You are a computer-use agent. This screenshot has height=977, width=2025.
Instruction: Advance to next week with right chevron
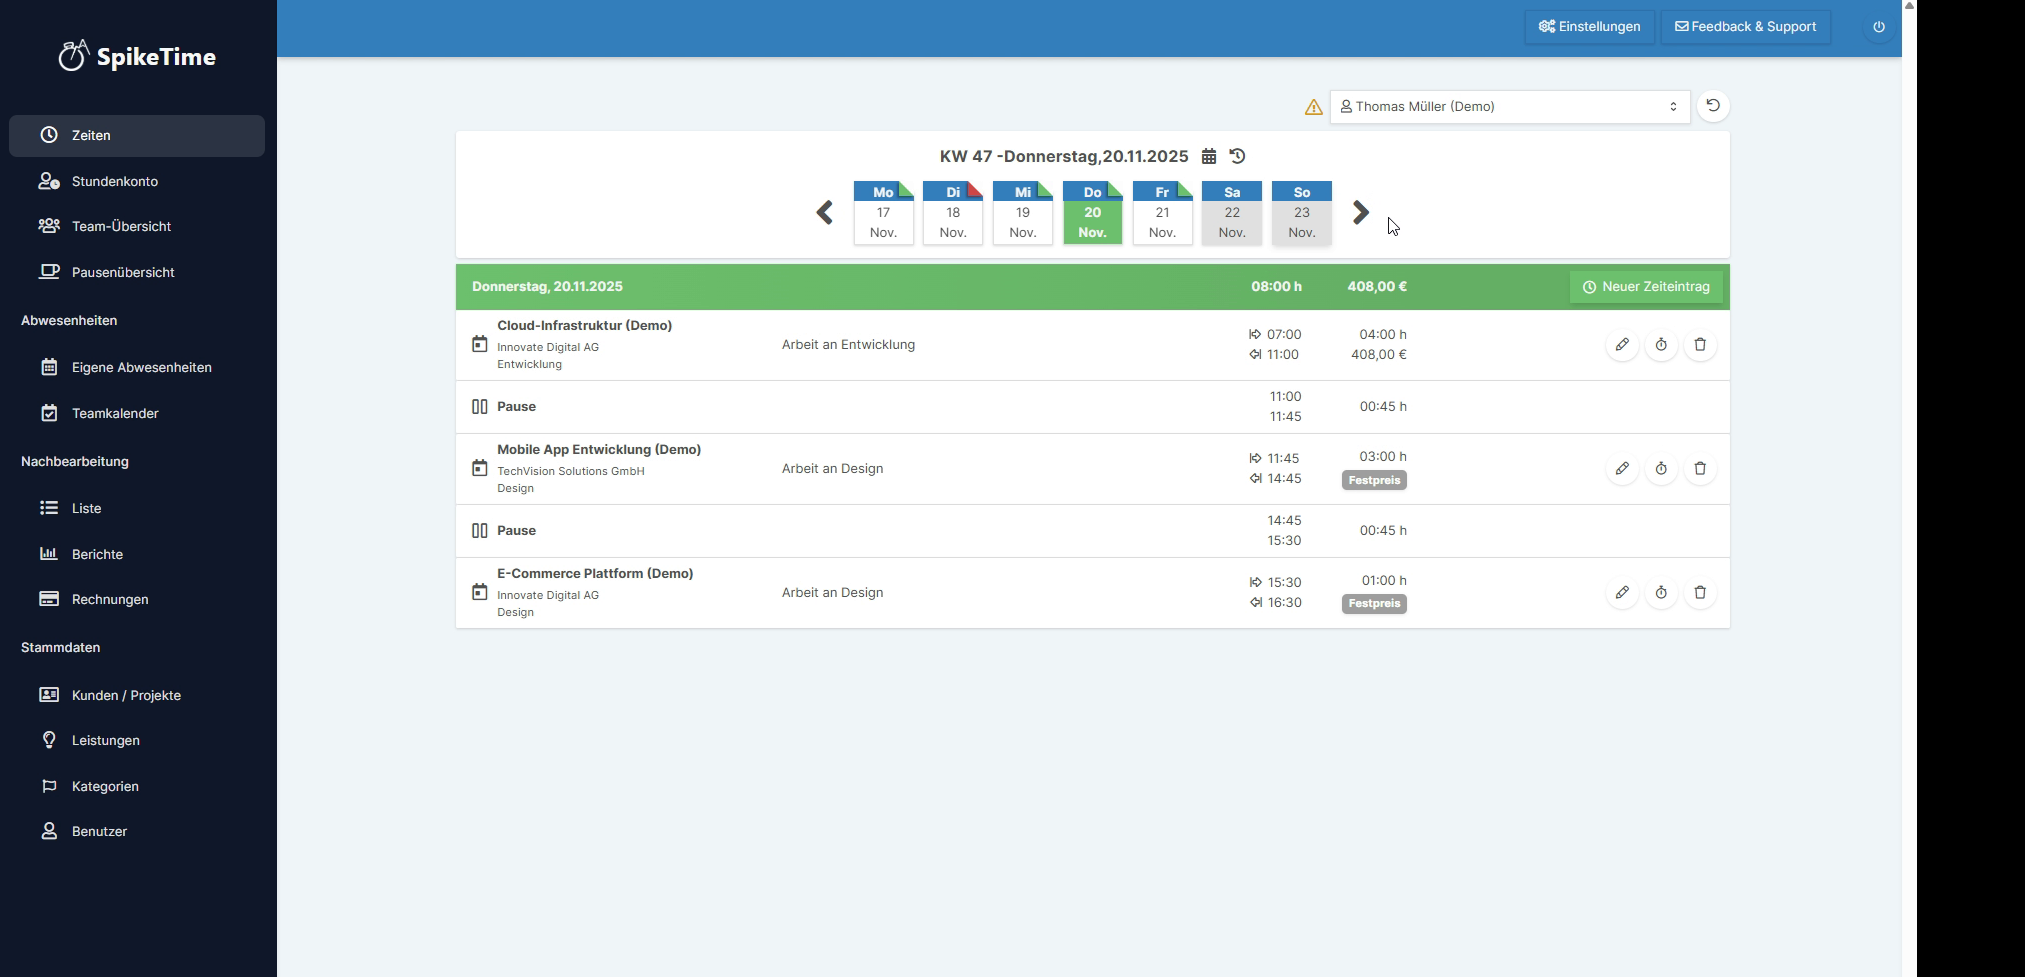click(x=1360, y=212)
